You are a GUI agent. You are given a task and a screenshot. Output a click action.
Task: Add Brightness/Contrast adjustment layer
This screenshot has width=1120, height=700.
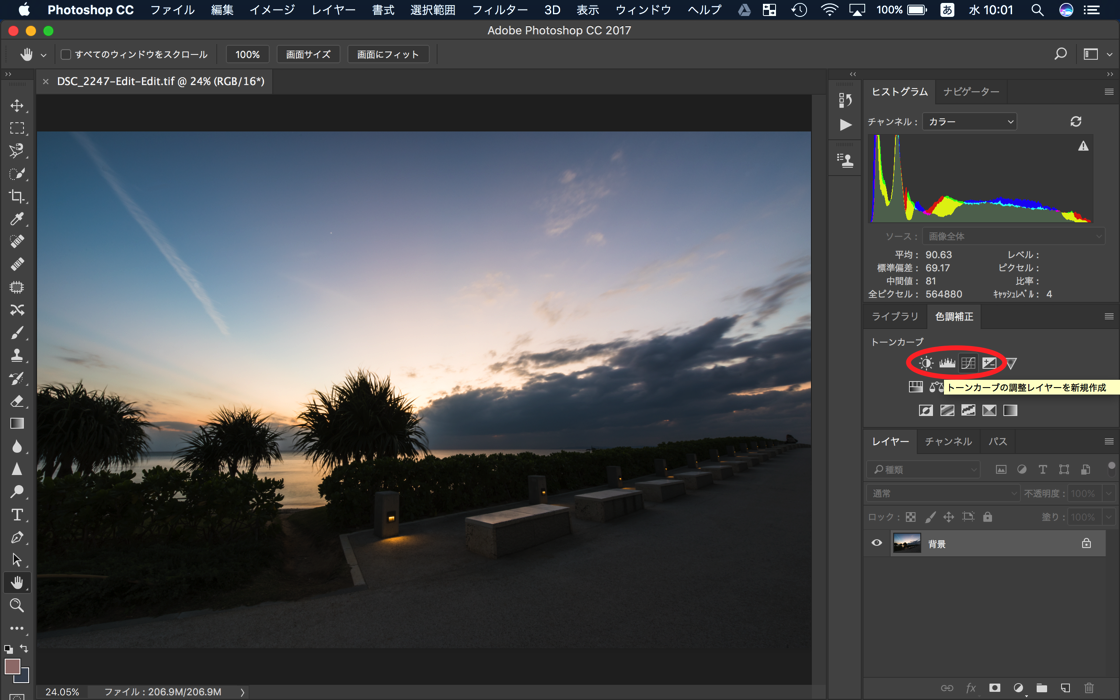pyautogui.click(x=926, y=363)
